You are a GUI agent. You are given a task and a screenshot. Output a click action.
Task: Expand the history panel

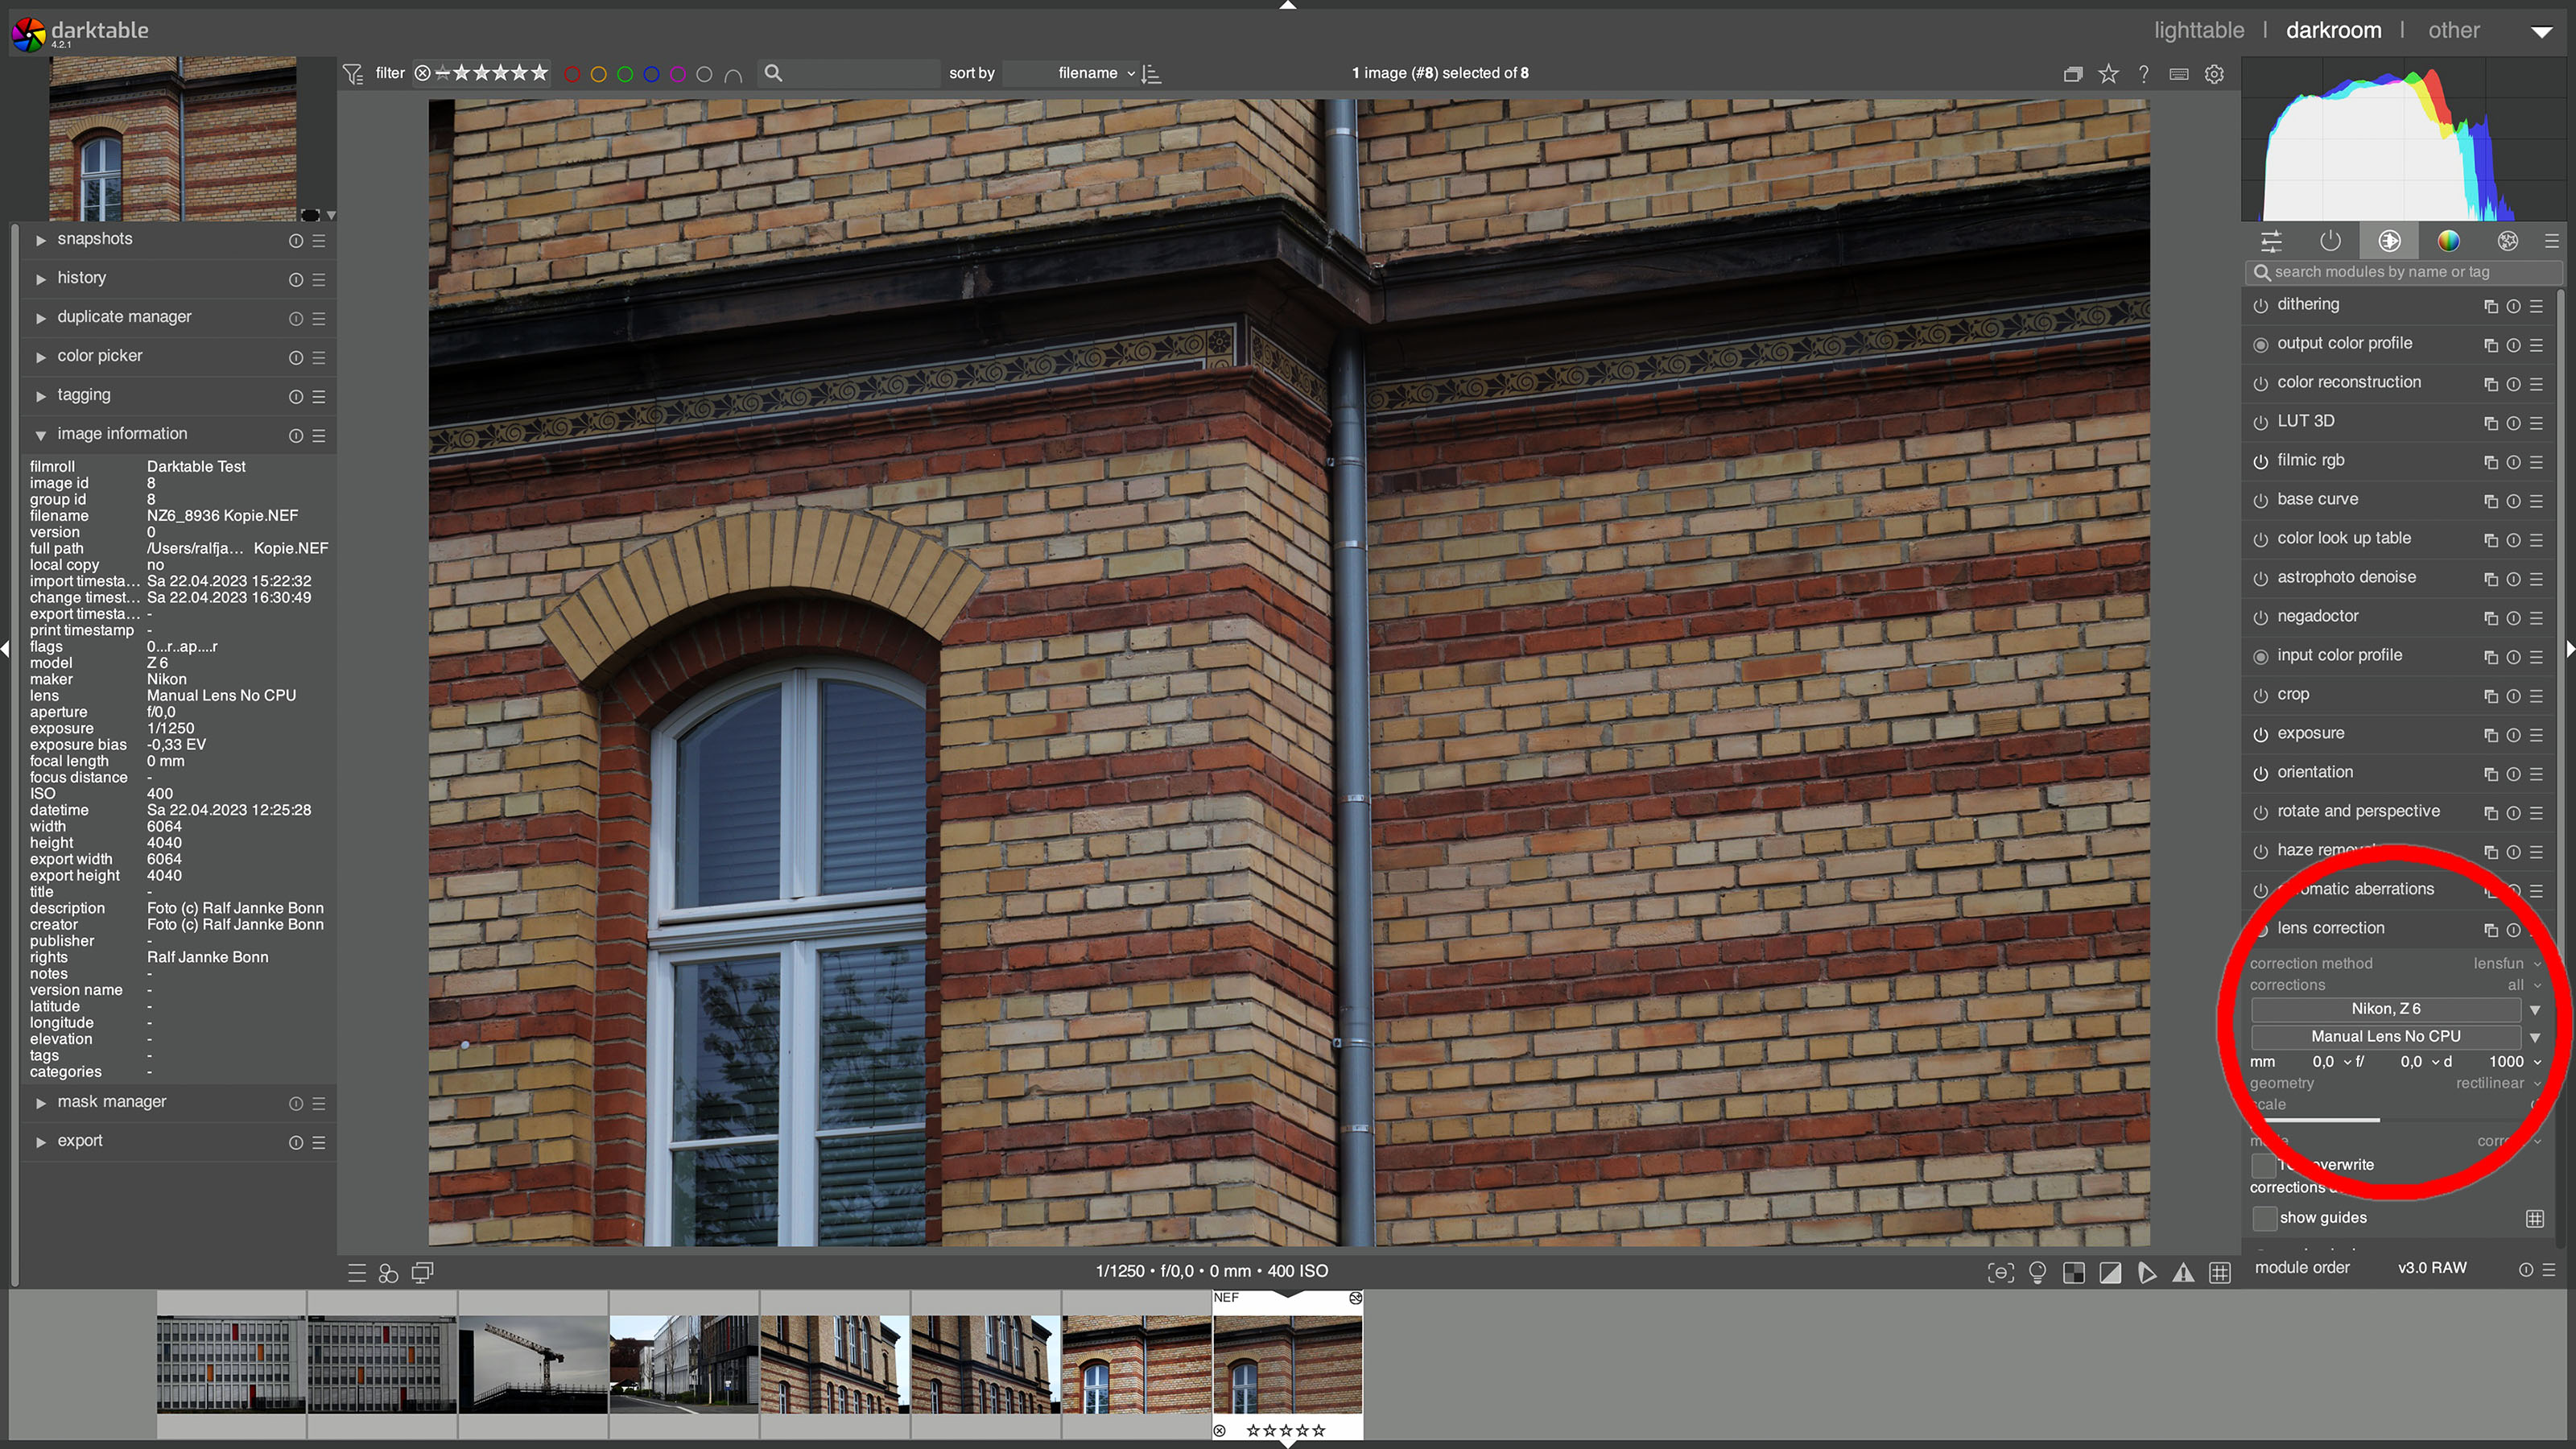(x=81, y=278)
